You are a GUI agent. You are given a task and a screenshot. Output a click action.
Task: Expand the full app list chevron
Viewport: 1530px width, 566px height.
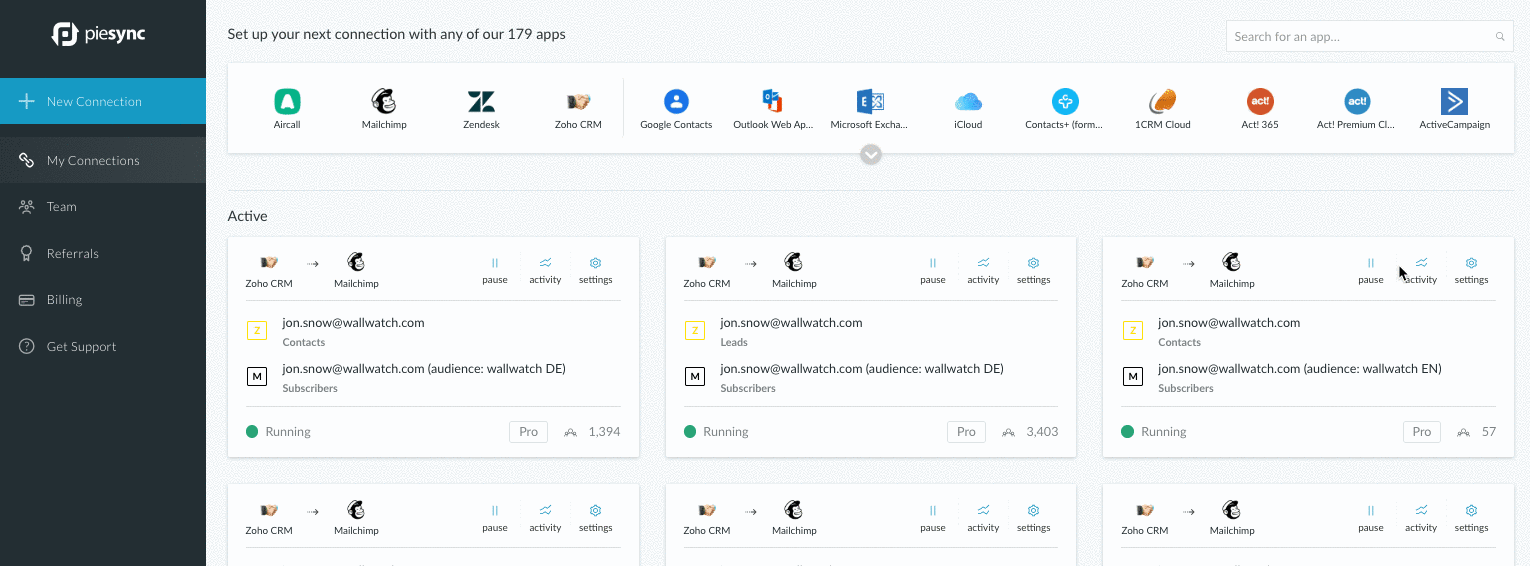(871, 154)
